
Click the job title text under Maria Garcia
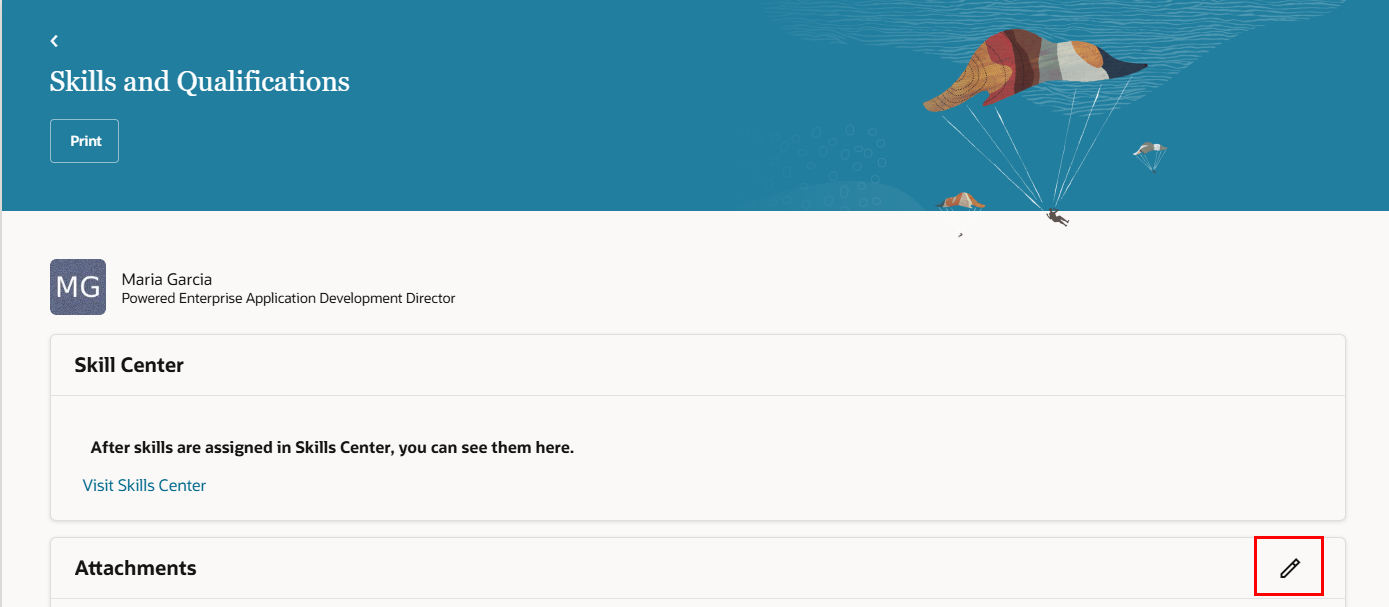288,298
